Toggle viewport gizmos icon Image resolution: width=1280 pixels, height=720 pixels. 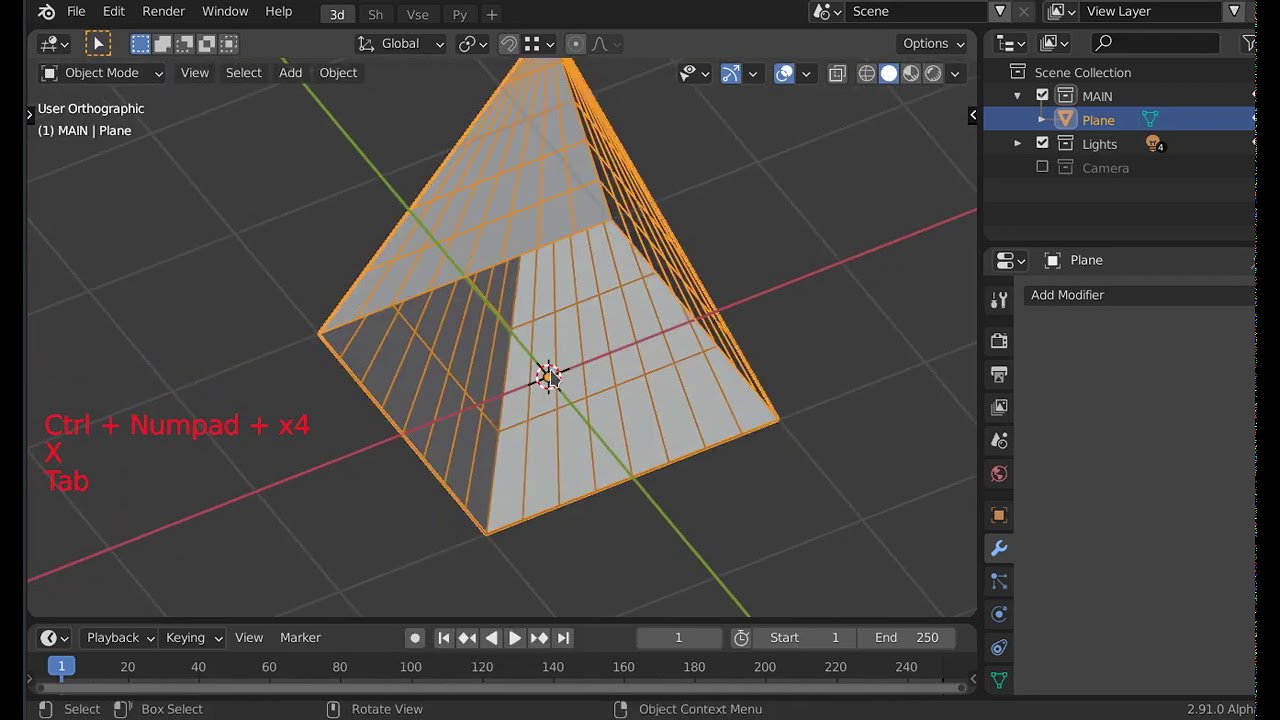[731, 73]
